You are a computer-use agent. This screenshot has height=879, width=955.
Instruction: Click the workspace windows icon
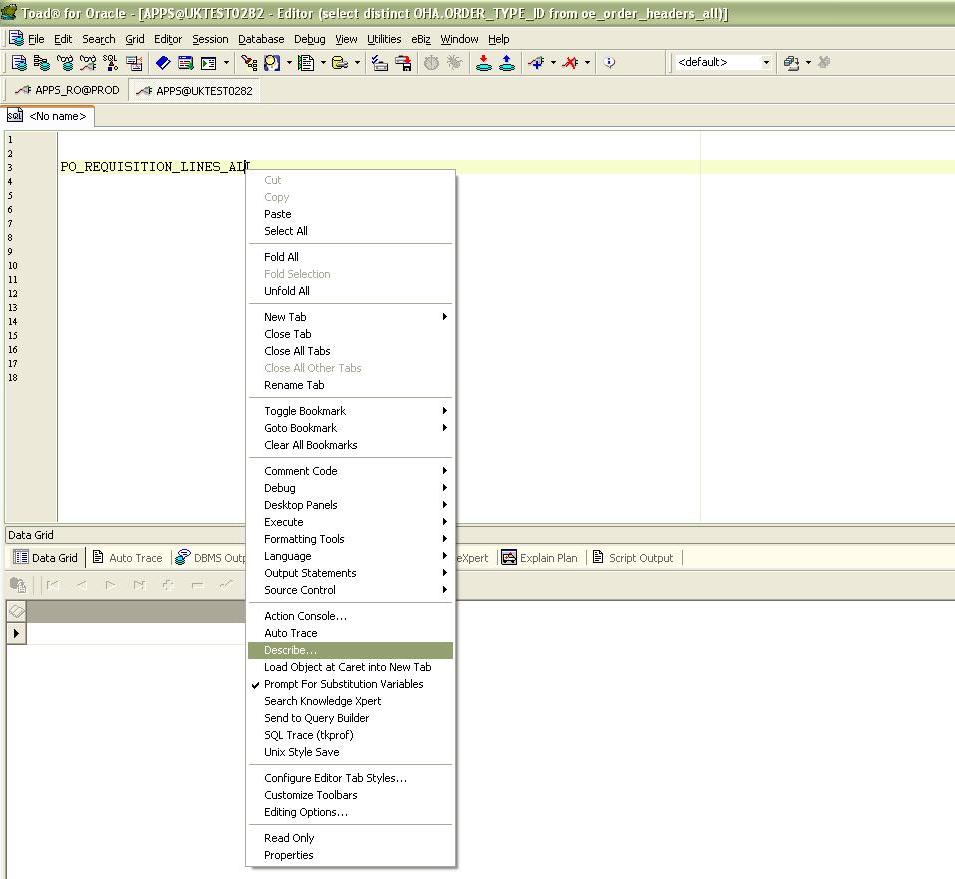(x=791, y=62)
